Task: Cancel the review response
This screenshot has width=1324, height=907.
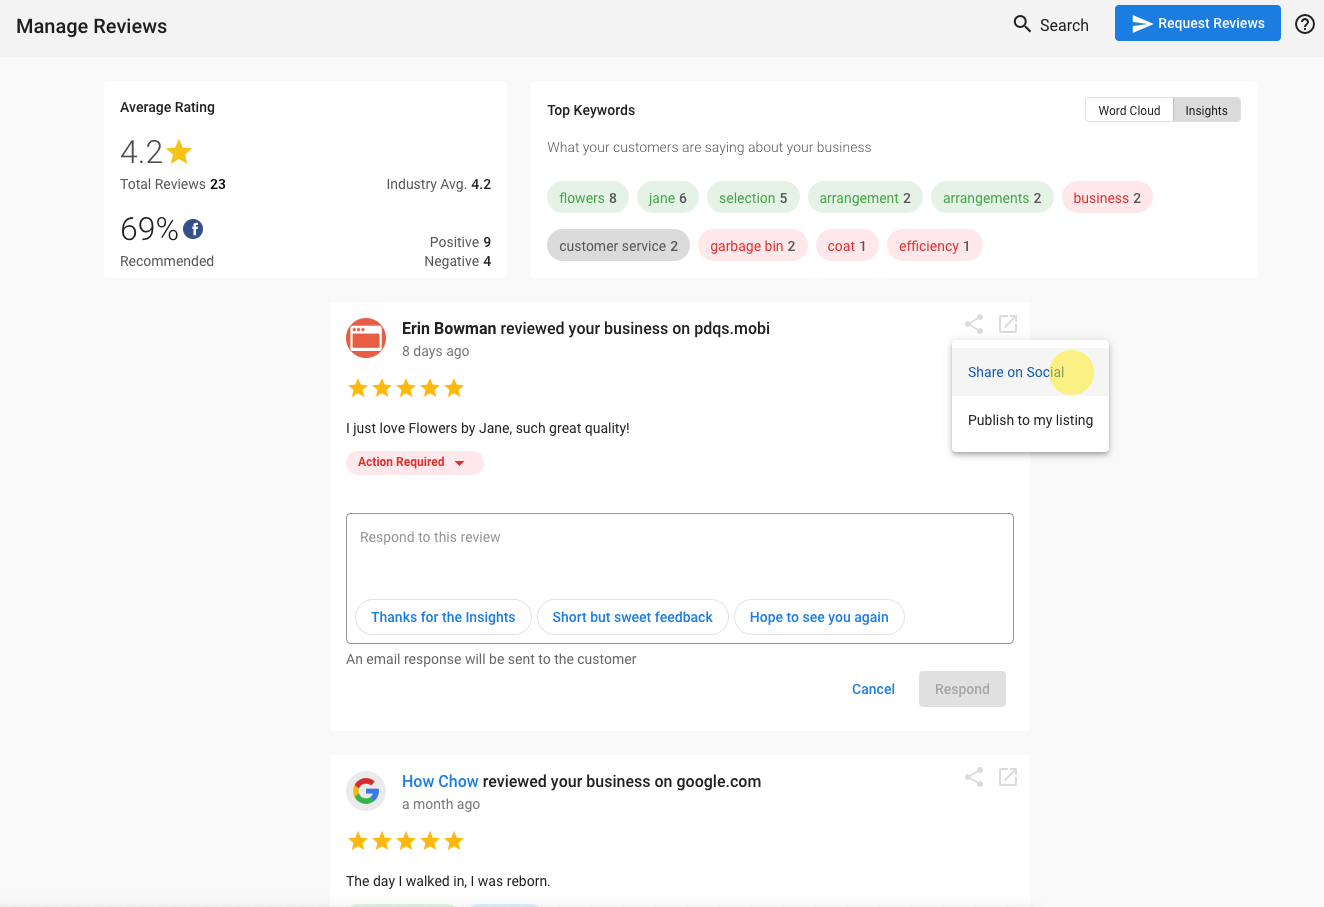Action: [872, 689]
